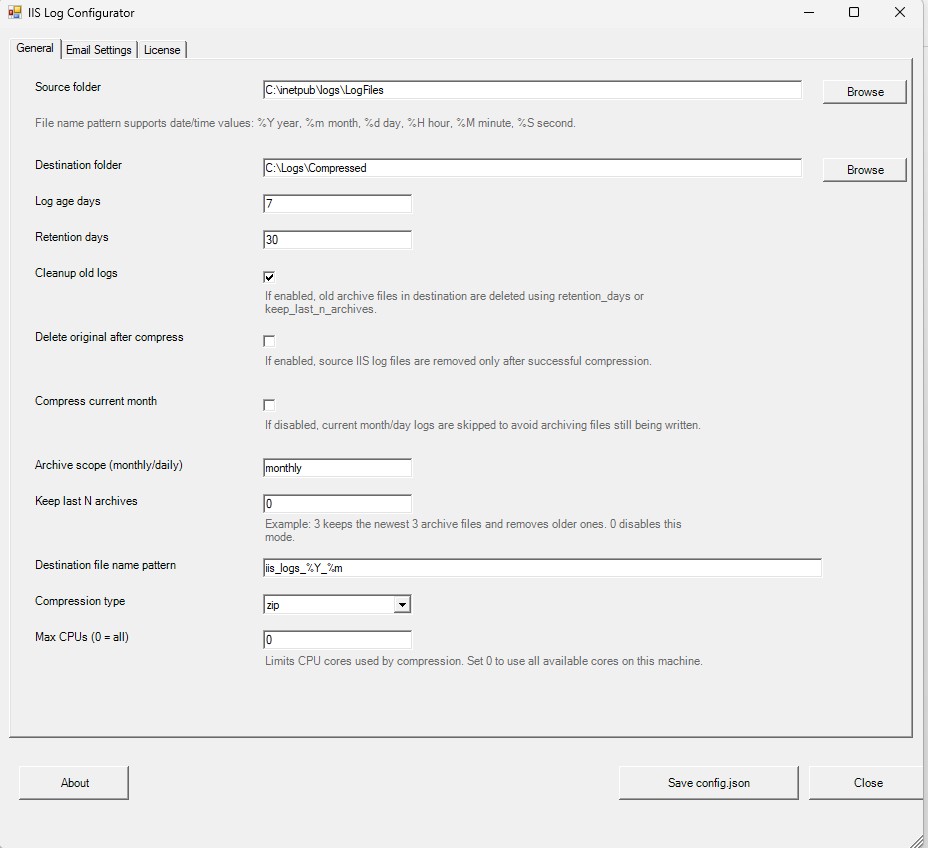
Task: Browse for the Destination folder
Action: 865,170
